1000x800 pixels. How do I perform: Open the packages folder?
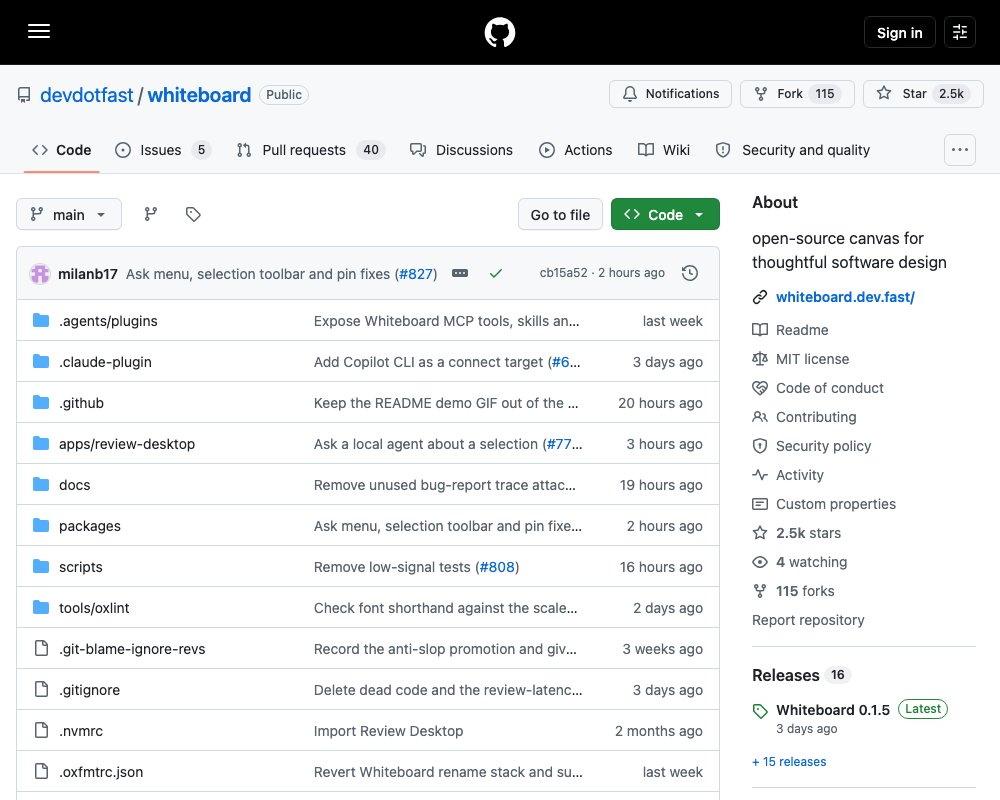coord(90,526)
